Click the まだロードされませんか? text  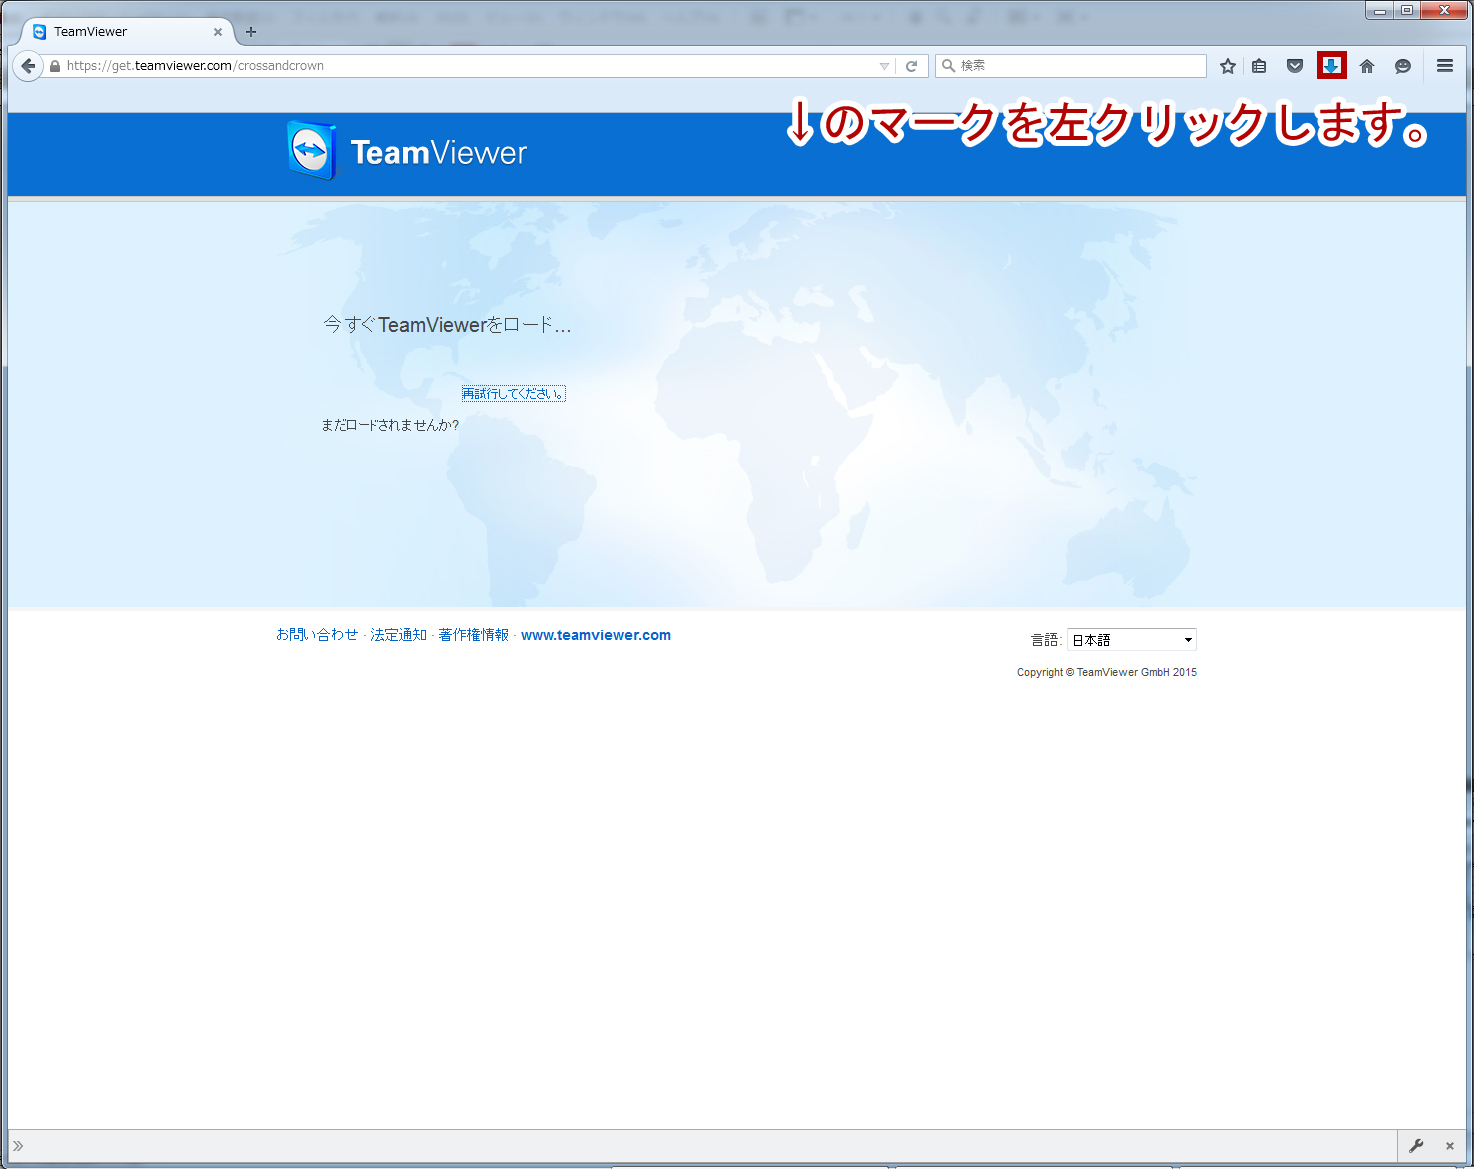pos(390,425)
